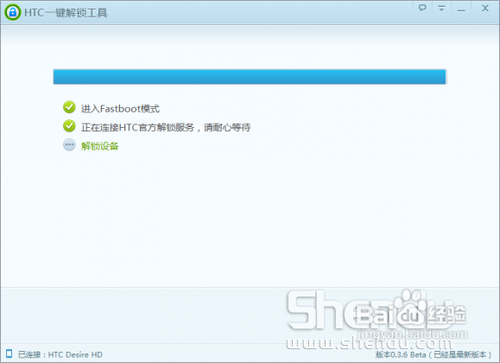Close the HTC unlock tool window
500x363 pixels.
(x=485, y=8)
